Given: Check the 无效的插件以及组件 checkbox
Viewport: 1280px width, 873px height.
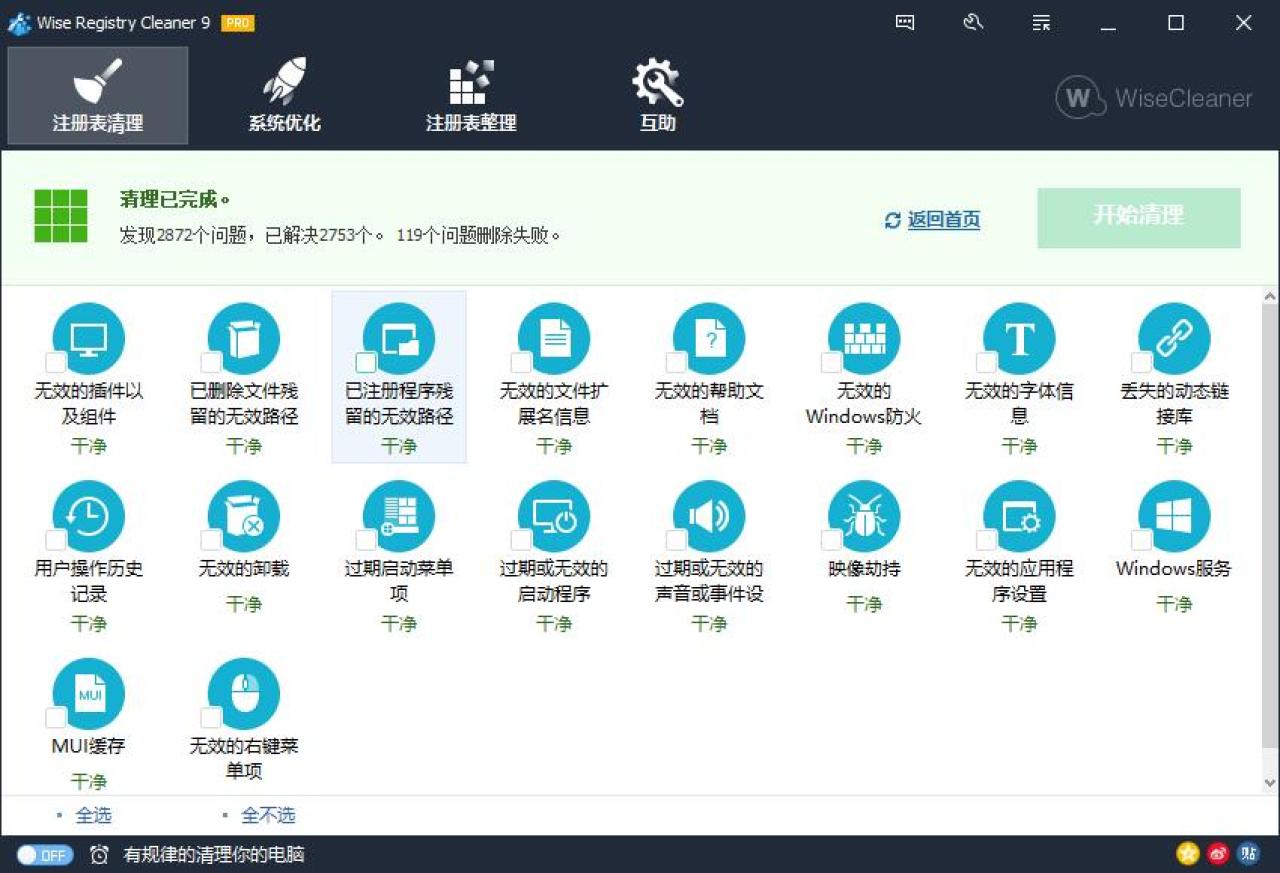Looking at the screenshot, I should 56,362.
